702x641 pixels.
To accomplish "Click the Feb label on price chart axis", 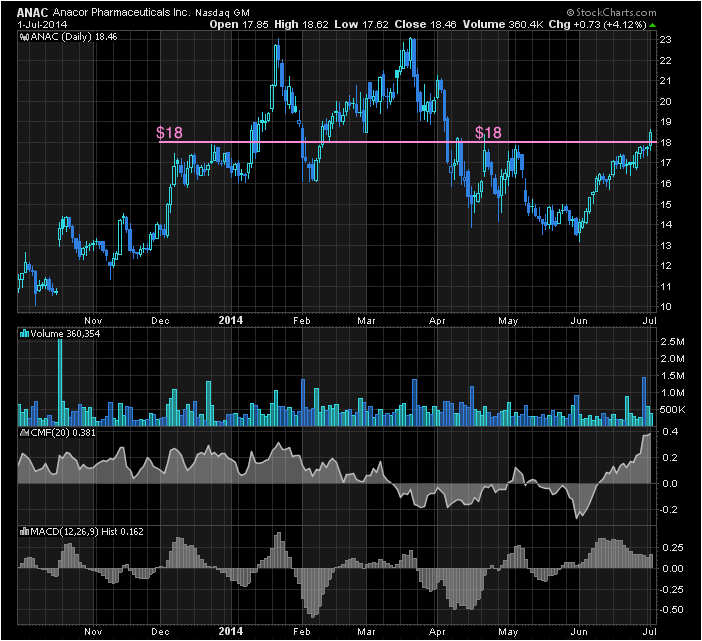I will [302, 321].
